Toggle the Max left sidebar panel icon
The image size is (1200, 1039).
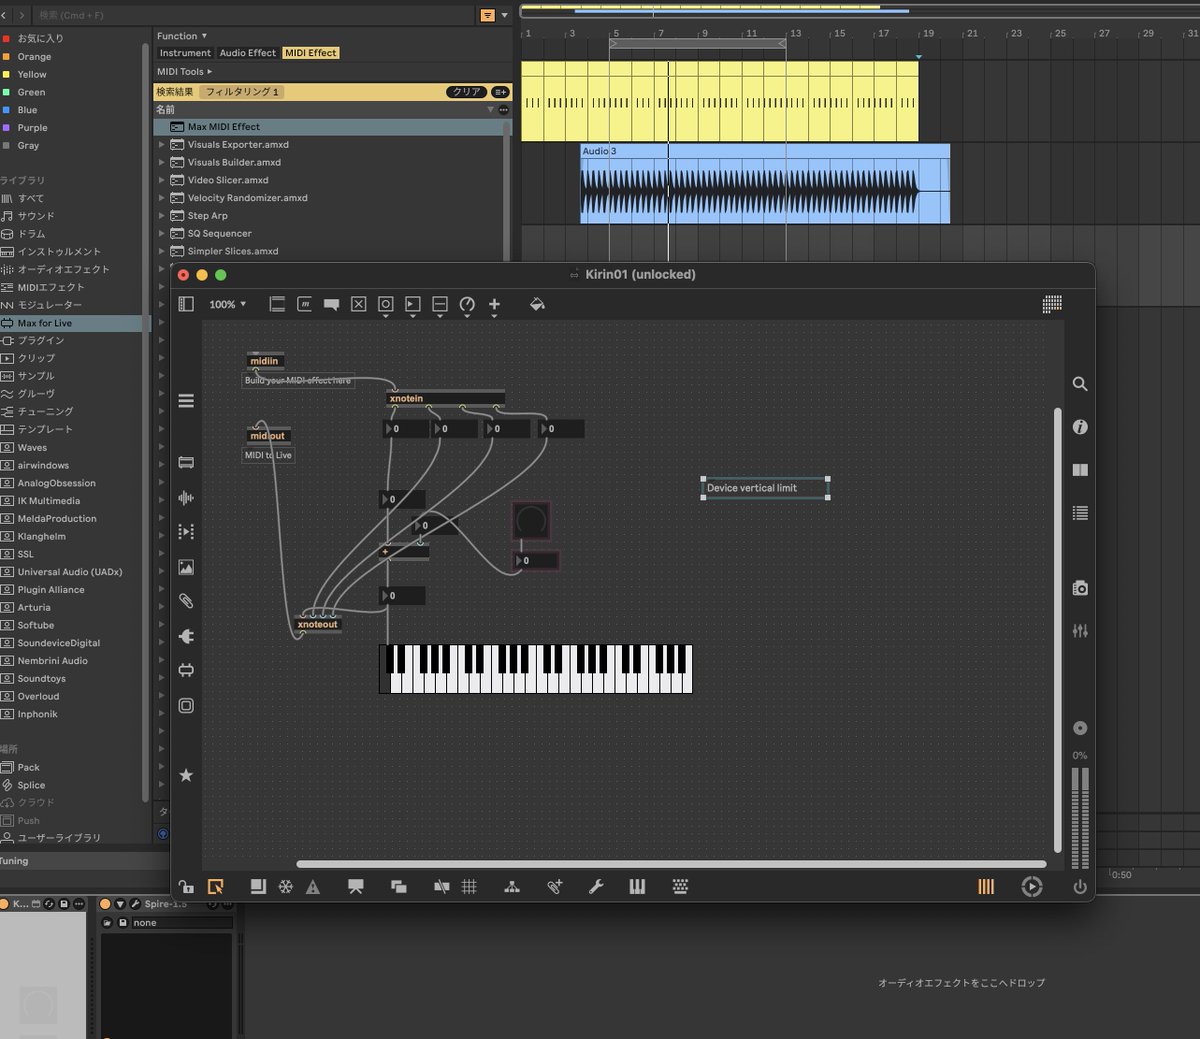point(186,304)
